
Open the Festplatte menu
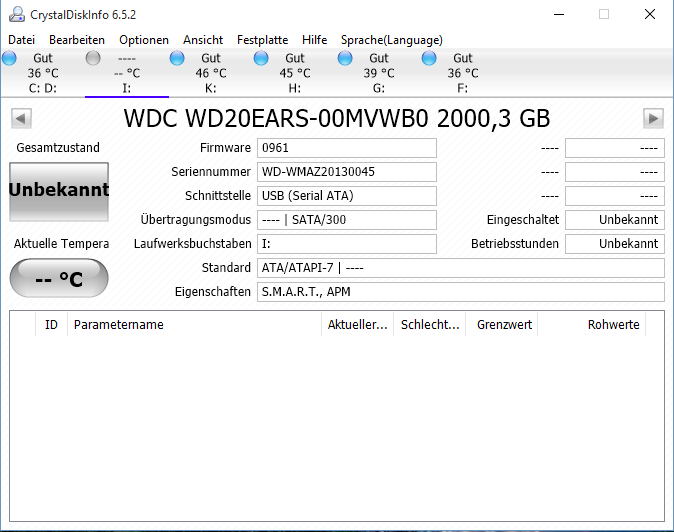point(263,40)
